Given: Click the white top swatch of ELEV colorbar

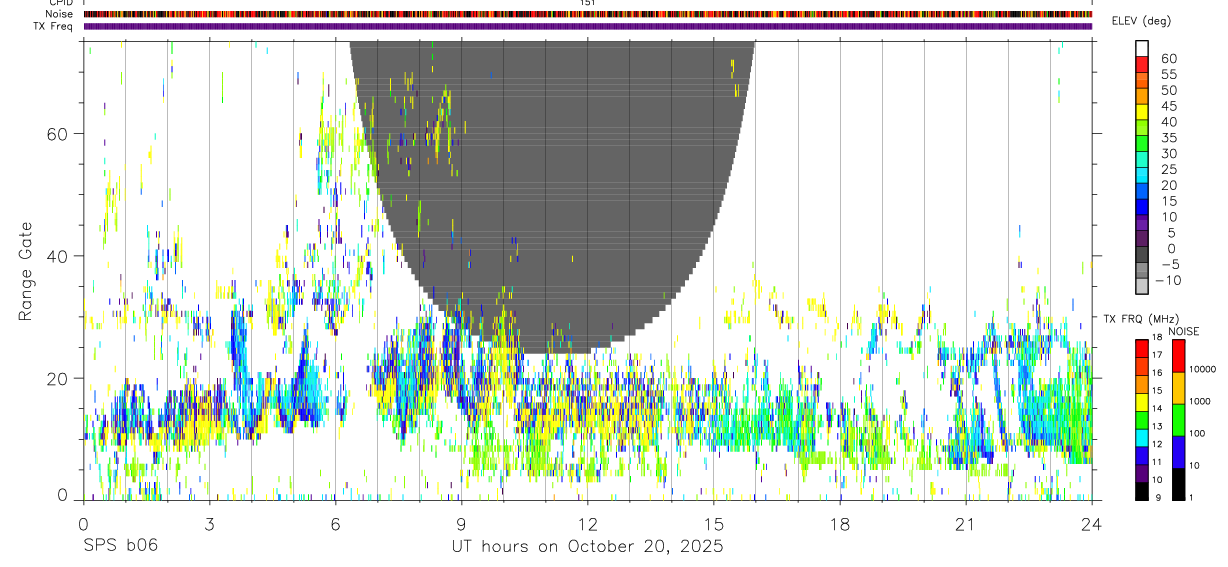Looking at the screenshot, I should [x=1142, y=48].
